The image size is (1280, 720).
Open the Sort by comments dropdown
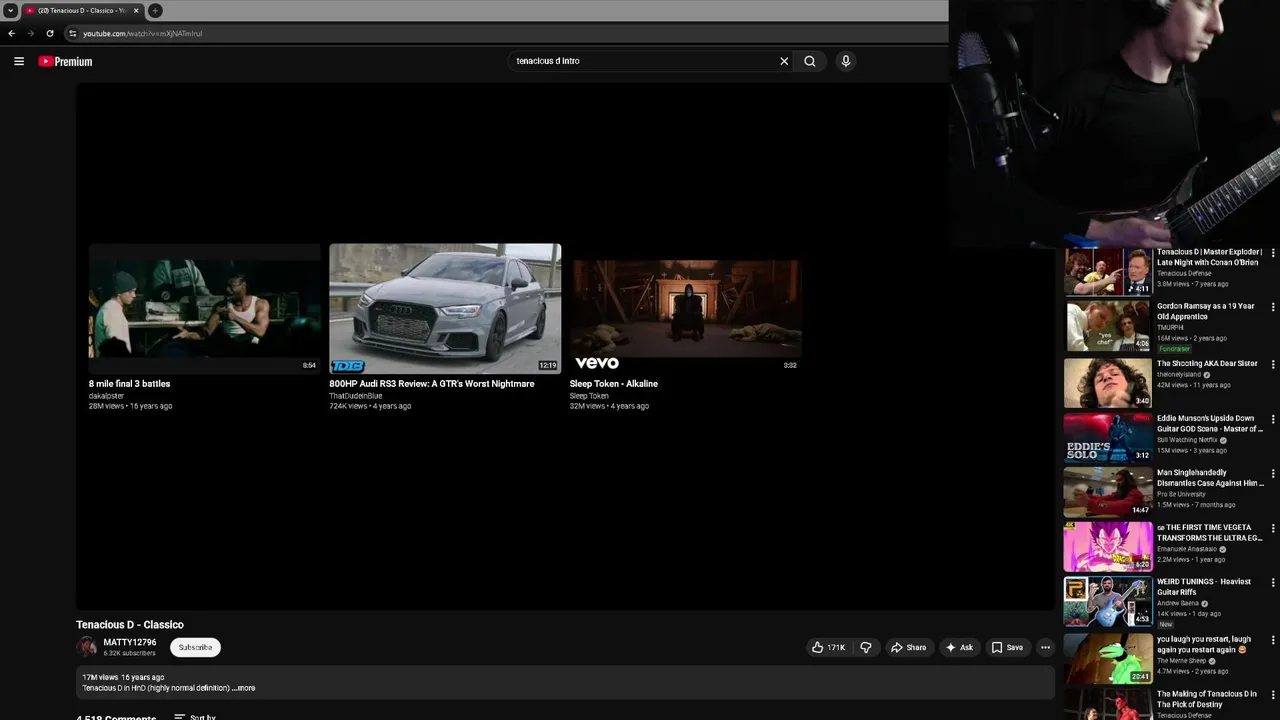(x=194, y=716)
